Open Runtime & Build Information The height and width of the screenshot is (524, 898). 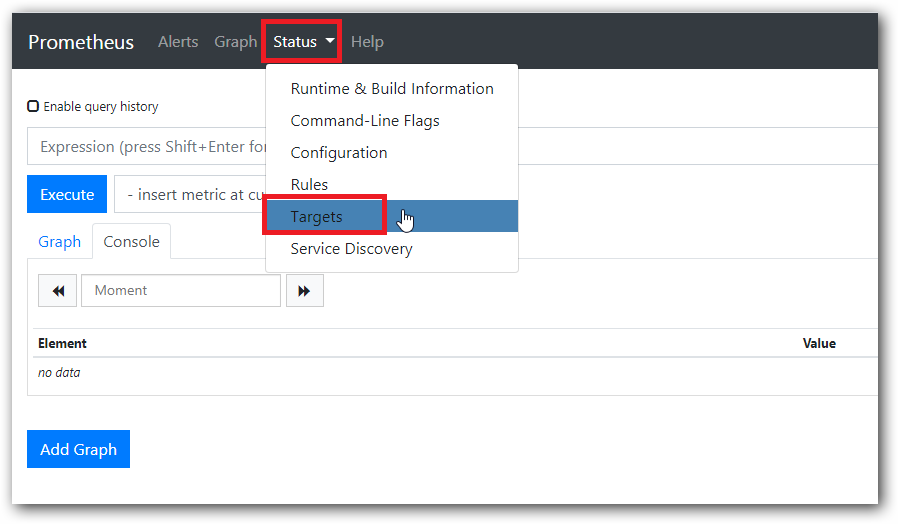(x=391, y=89)
